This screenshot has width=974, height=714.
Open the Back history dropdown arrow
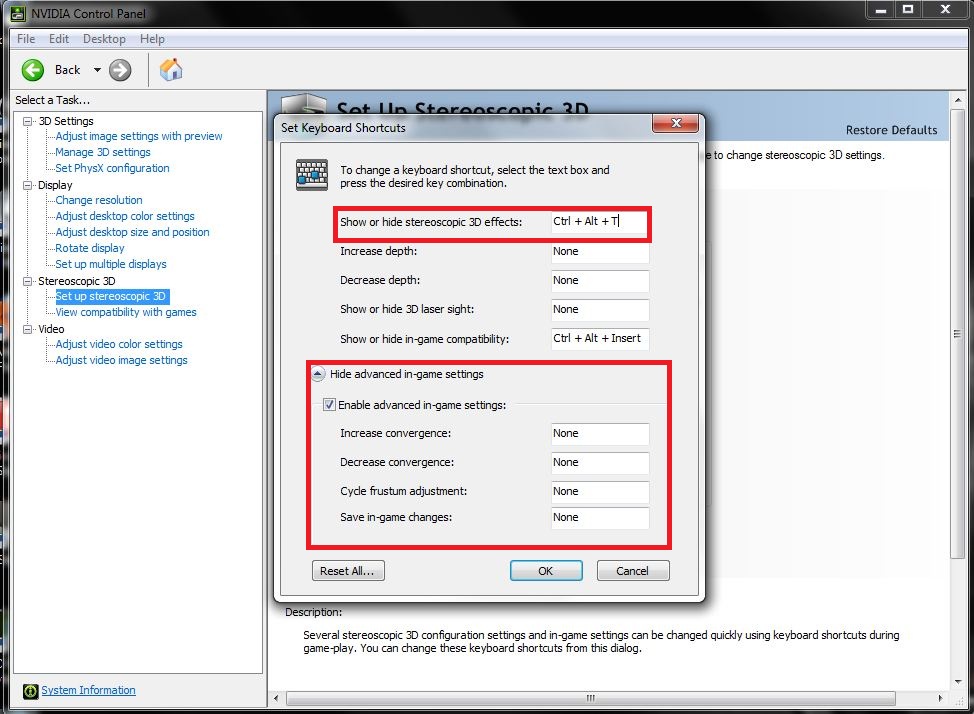coord(97,70)
